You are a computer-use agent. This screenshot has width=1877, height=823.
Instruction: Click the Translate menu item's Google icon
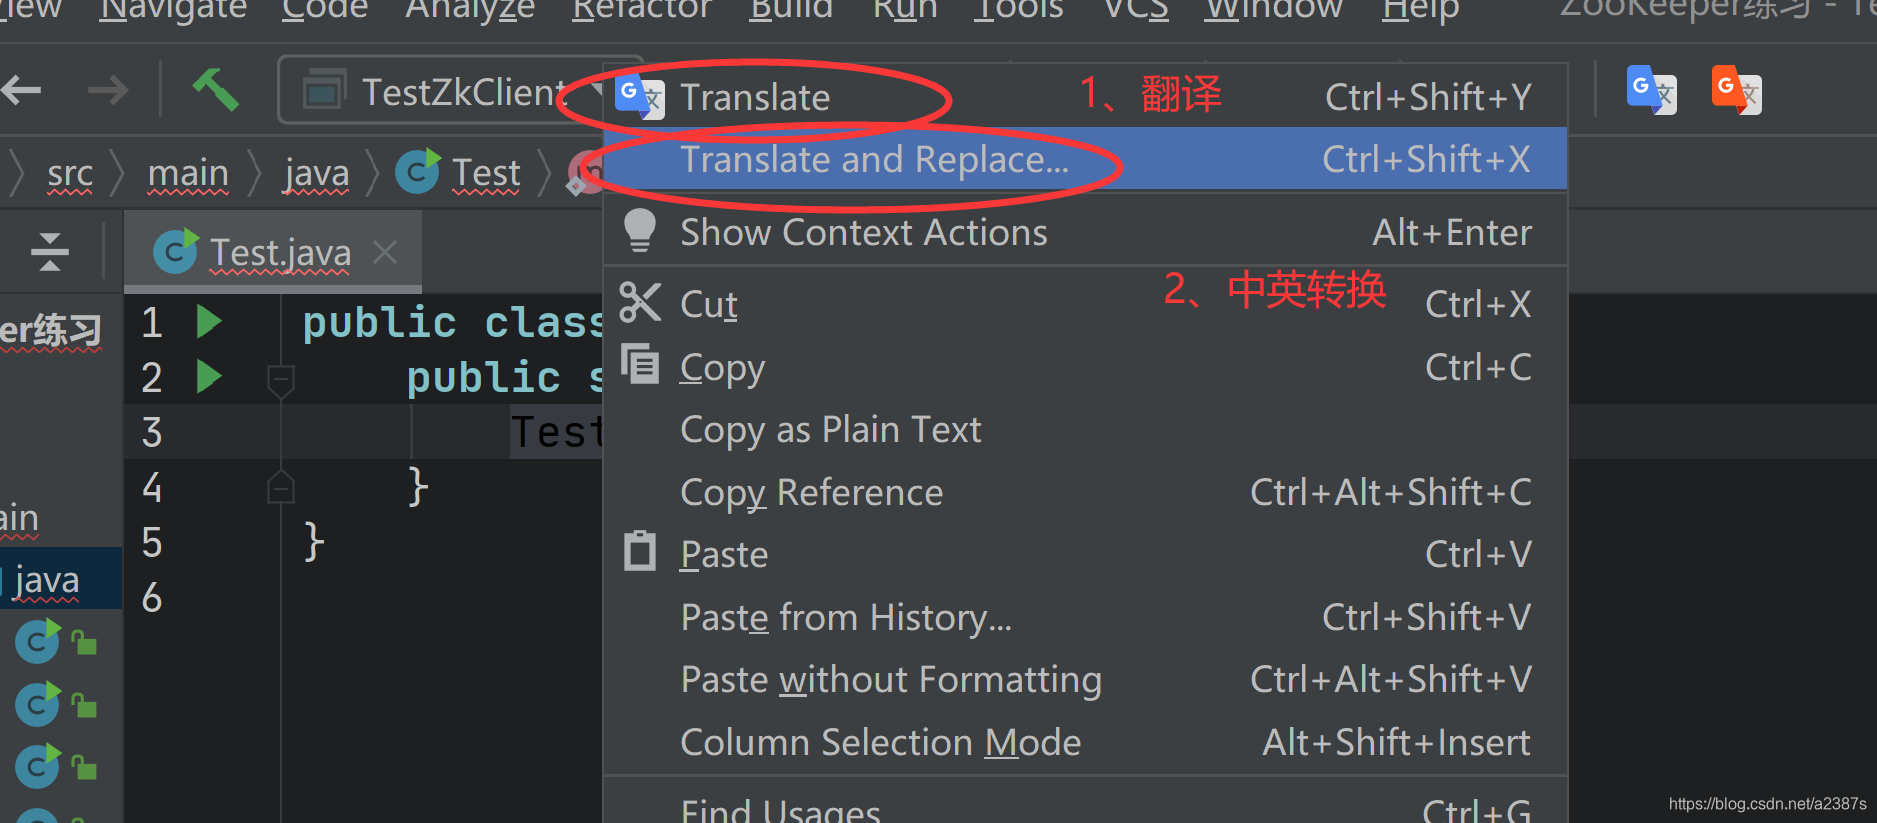tap(640, 96)
